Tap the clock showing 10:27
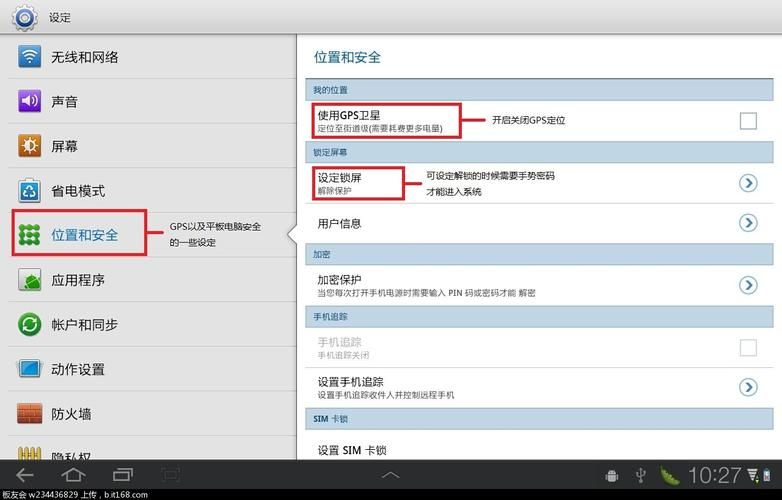782x500 pixels. click(714, 475)
